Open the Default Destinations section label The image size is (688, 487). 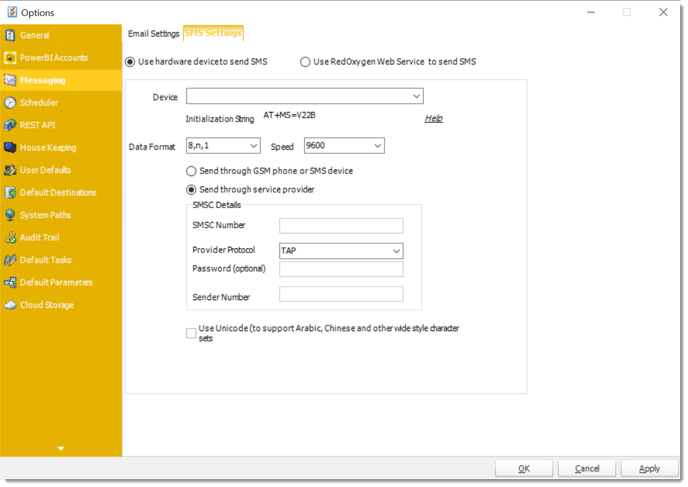[58, 193]
